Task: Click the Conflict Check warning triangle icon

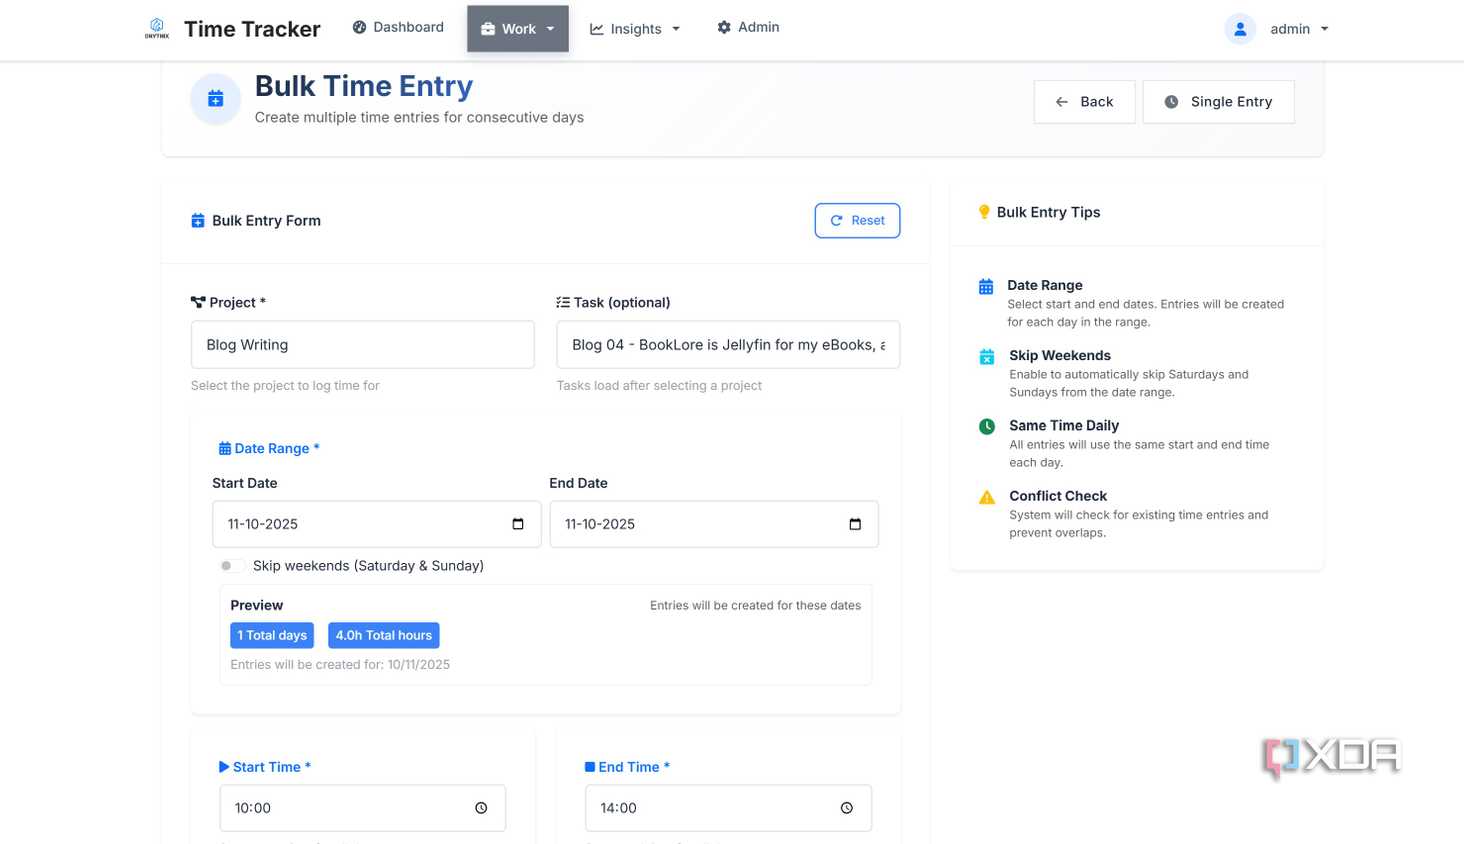Action: coord(987,497)
